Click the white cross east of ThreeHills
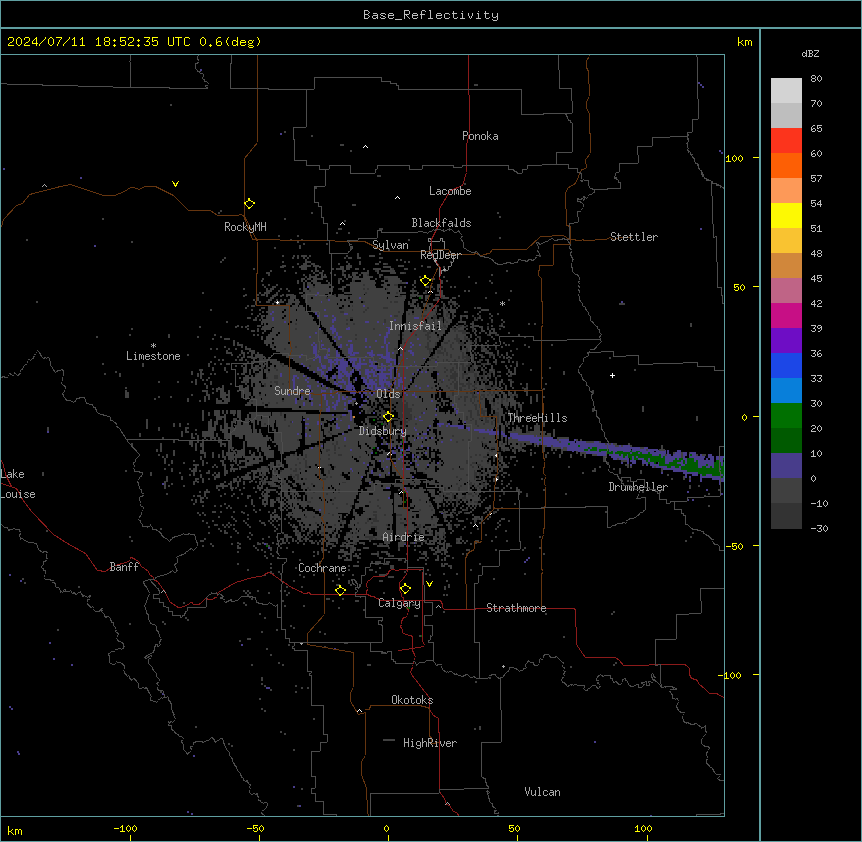 coord(612,375)
